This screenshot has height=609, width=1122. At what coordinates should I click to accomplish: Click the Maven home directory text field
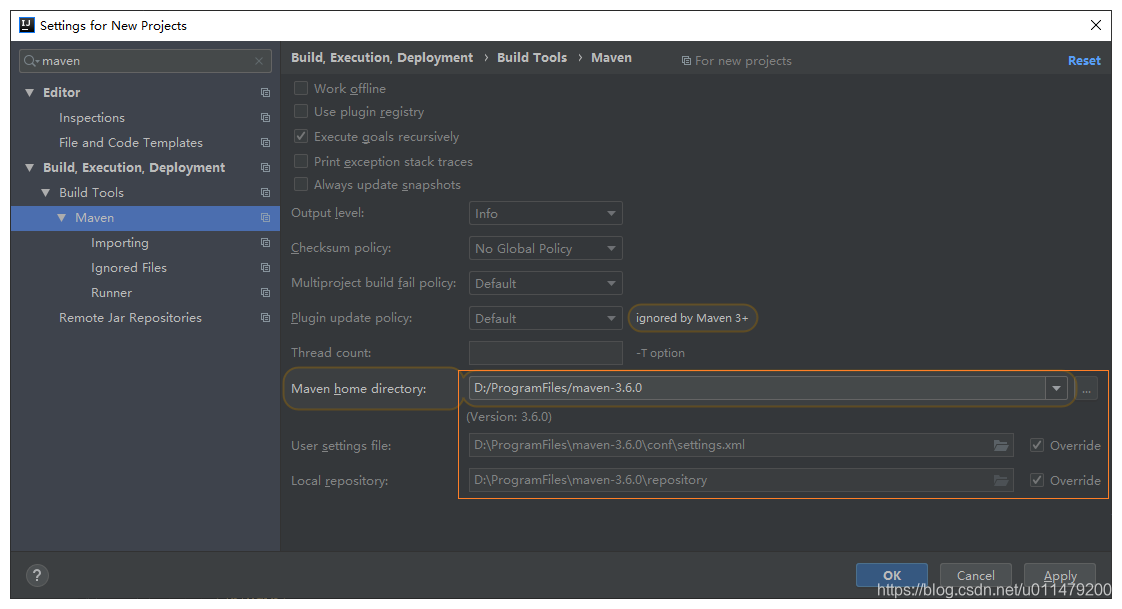click(757, 388)
